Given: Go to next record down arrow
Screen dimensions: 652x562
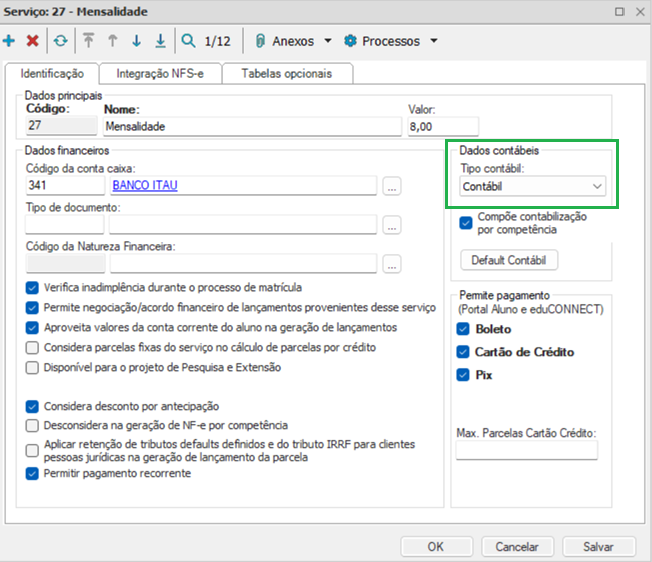Looking at the screenshot, I should pyautogui.click(x=136, y=41).
